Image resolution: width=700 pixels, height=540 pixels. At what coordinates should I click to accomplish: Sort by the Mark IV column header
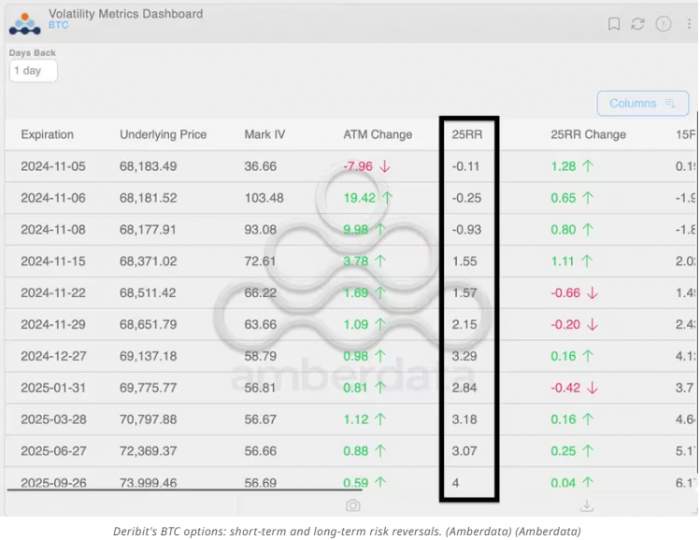click(x=264, y=135)
